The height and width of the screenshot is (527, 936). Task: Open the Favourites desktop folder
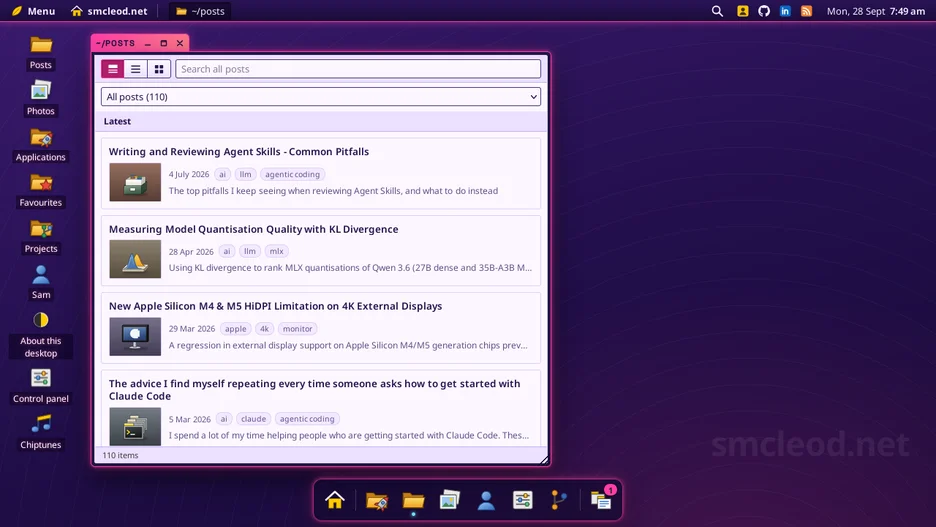(x=41, y=190)
